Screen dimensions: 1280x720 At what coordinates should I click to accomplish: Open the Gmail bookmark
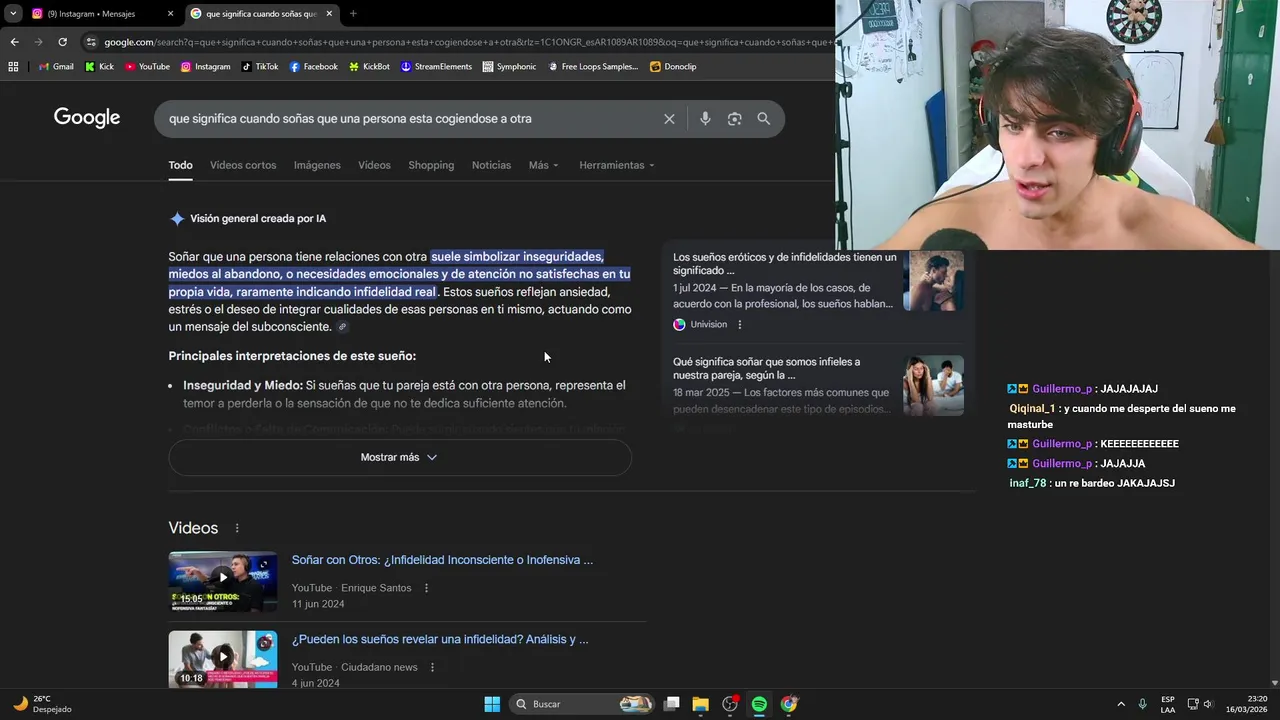click(x=56, y=67)
